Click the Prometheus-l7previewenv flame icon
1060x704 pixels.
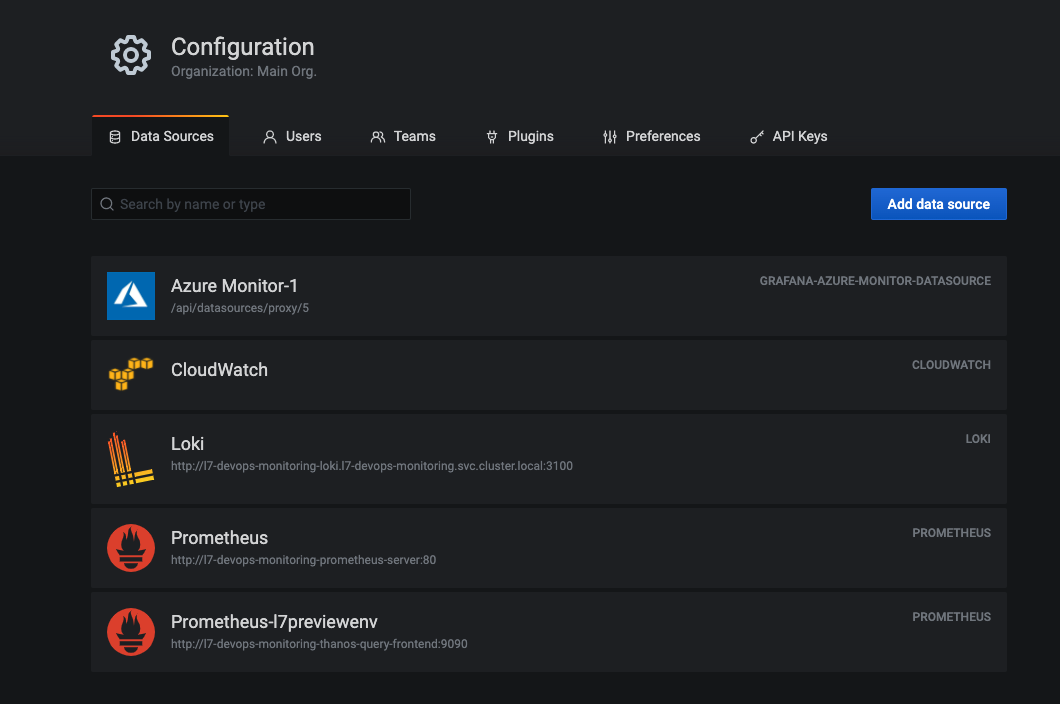130,632
